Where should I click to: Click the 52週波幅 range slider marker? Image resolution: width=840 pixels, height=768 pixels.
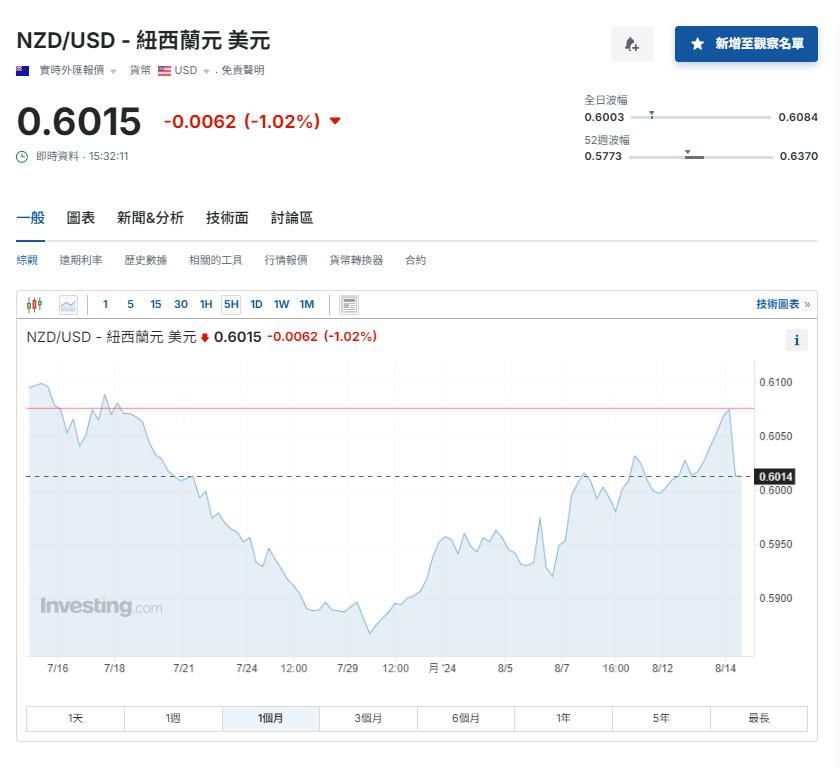click(688, 153)
